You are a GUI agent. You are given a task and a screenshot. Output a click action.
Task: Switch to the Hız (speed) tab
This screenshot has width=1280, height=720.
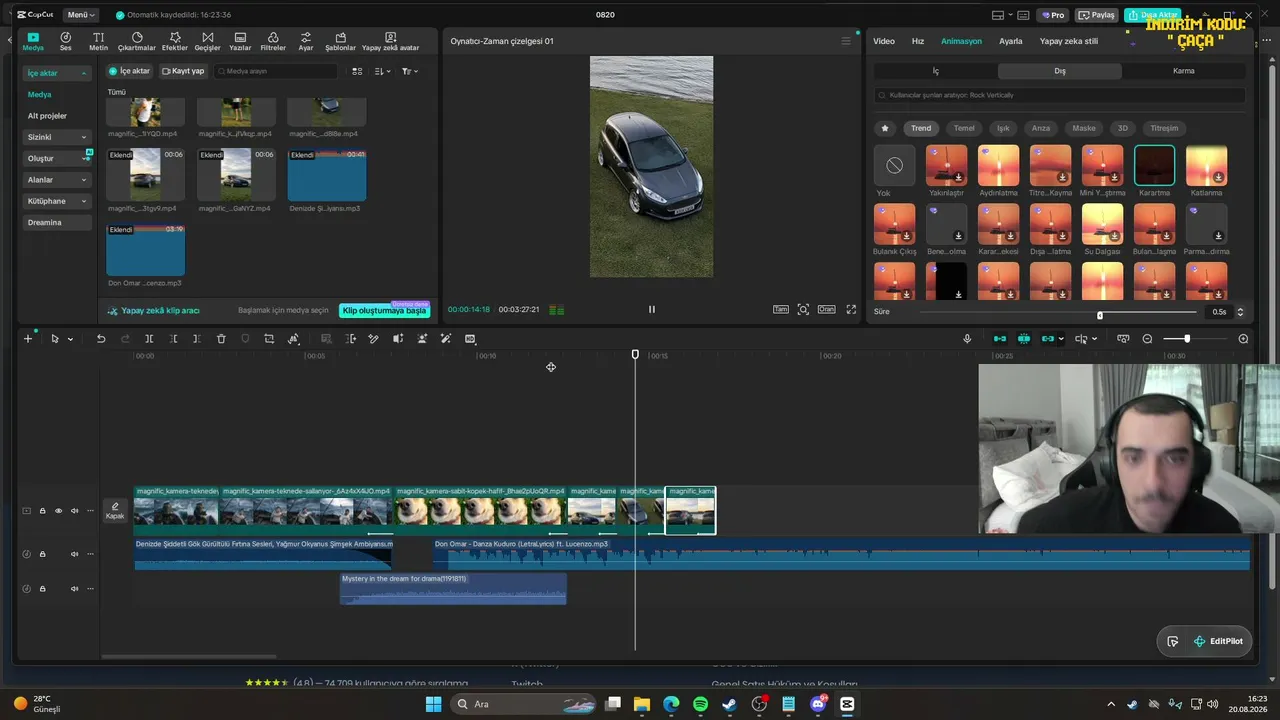(918, 41)
